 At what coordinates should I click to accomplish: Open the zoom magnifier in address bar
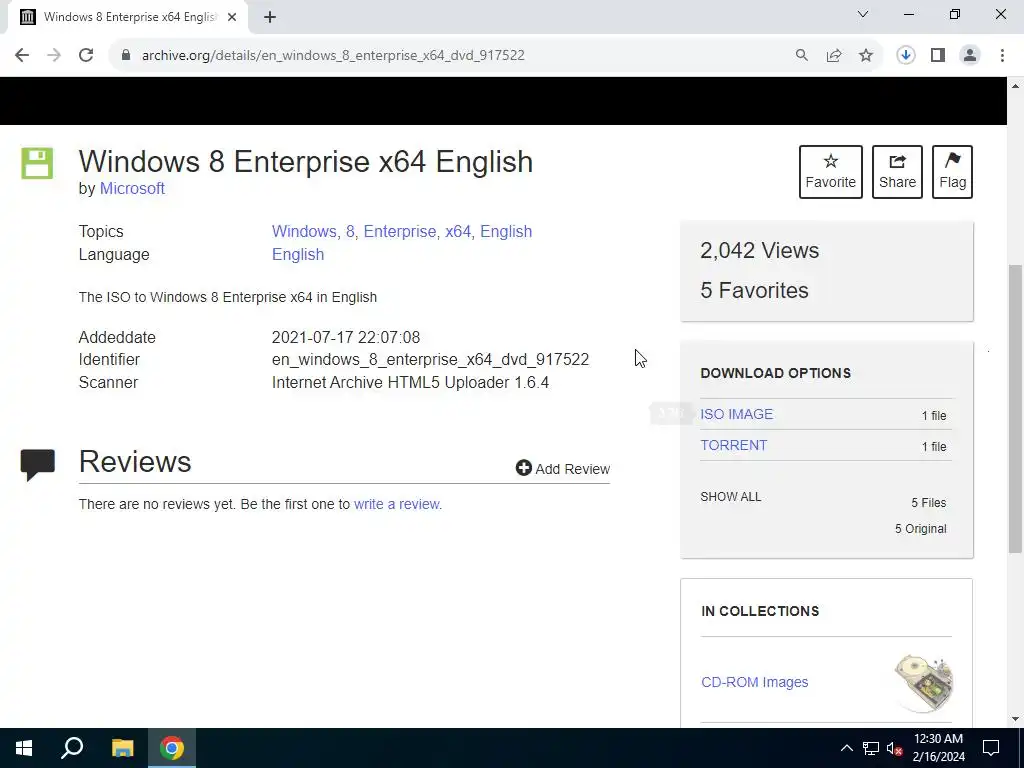pyautogui.click(x=801, y=56)
